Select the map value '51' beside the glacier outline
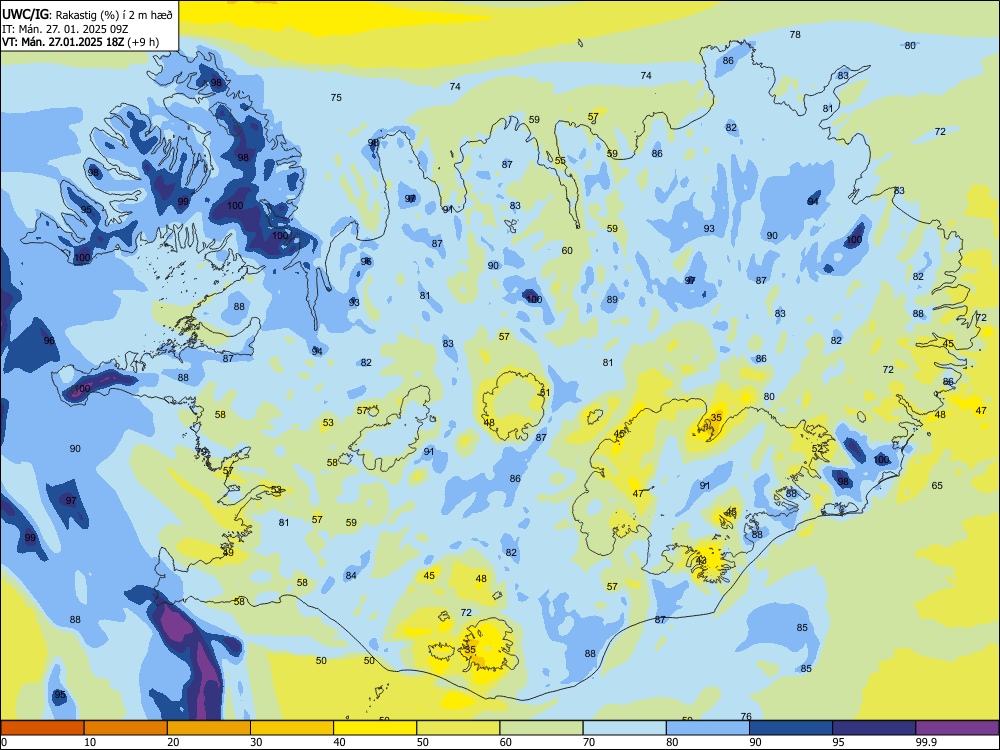This screenshot has height=750, width=1000. click(x=545, y=392)
